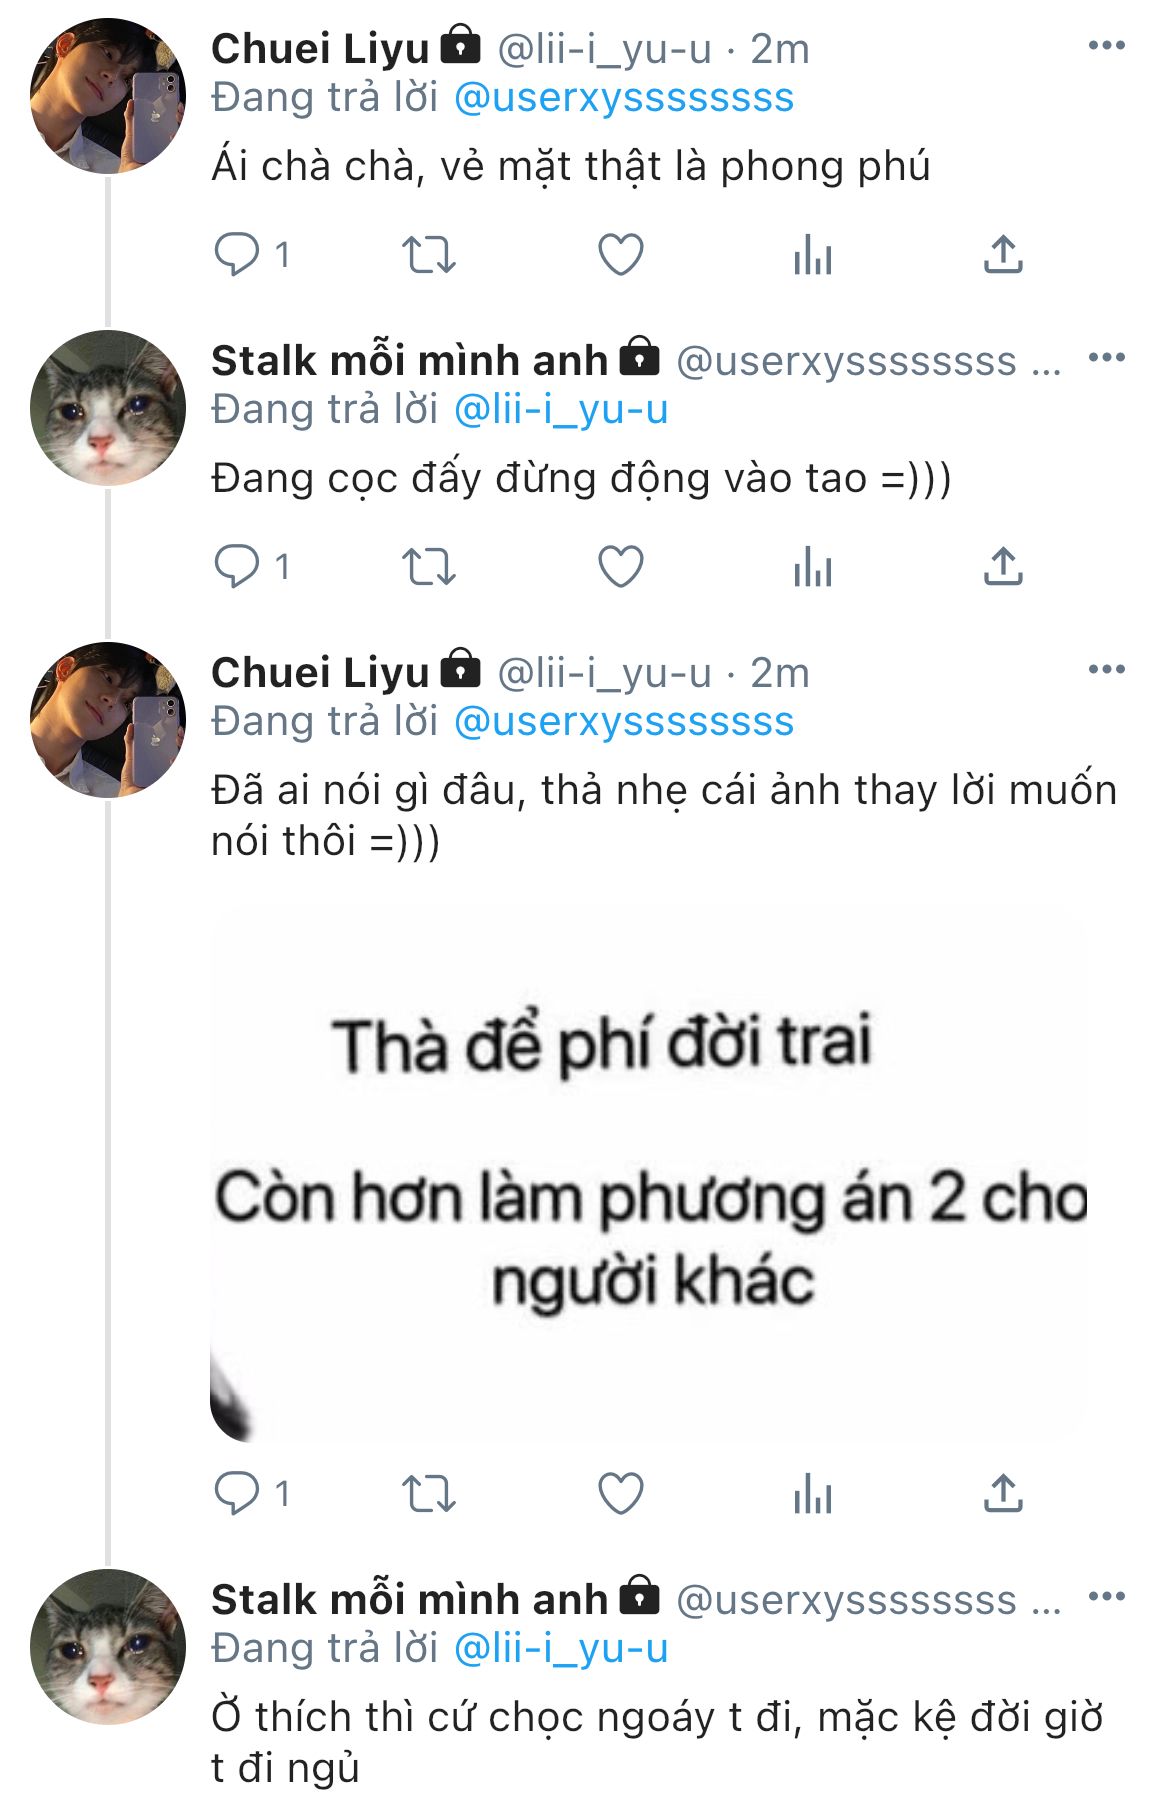Share the "Đang cọc đấy" tweet

tap(1003, 567)
